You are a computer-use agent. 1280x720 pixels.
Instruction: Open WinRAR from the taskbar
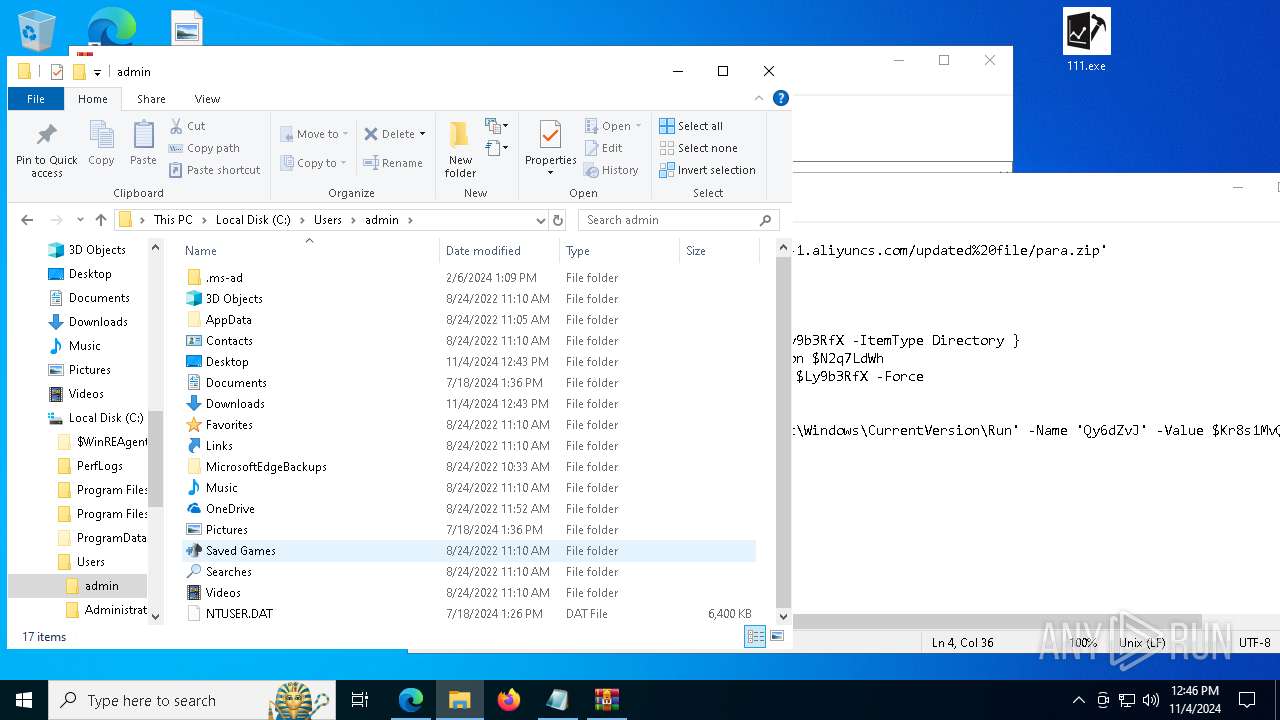click(606, 700)
